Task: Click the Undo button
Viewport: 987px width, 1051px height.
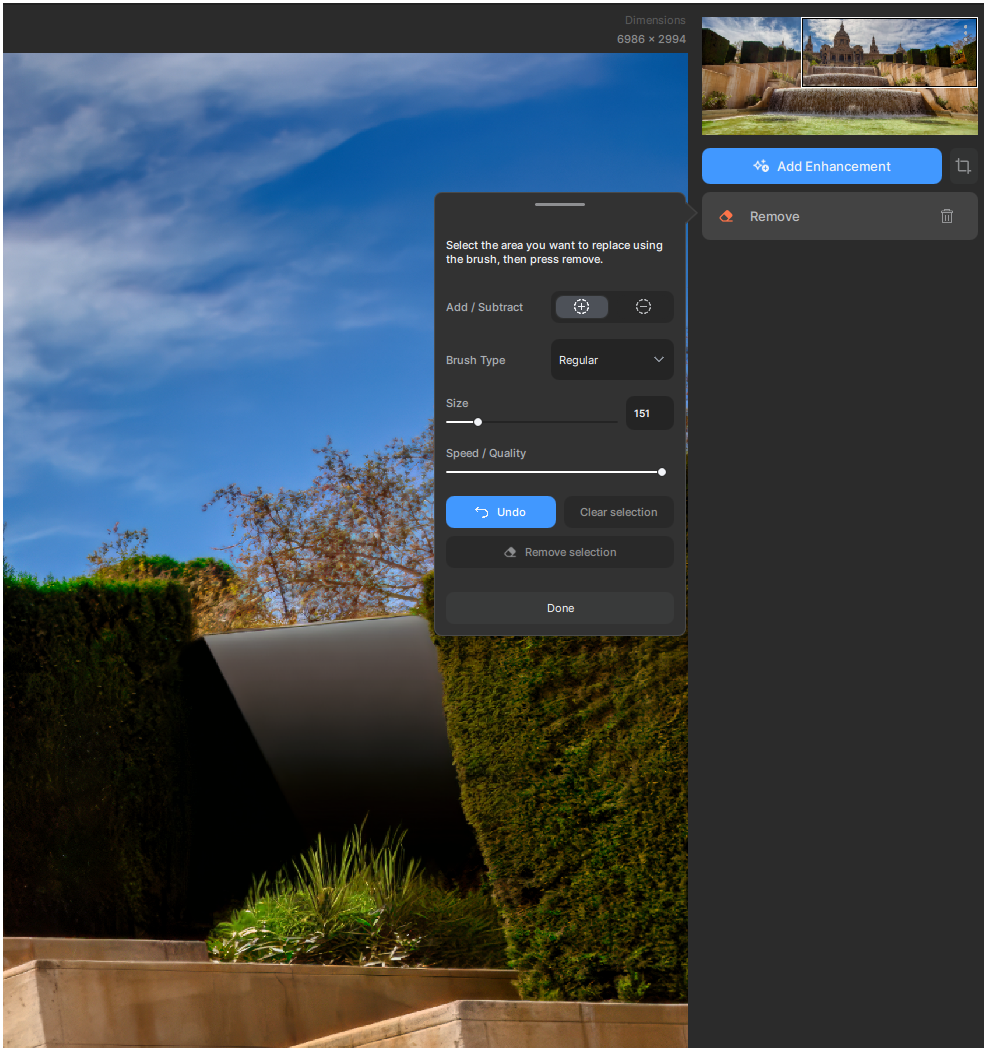Action: (x=501, y=512)
